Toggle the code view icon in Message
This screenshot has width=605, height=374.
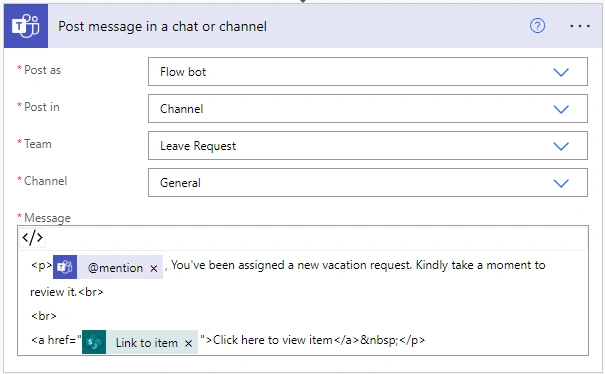32,237
